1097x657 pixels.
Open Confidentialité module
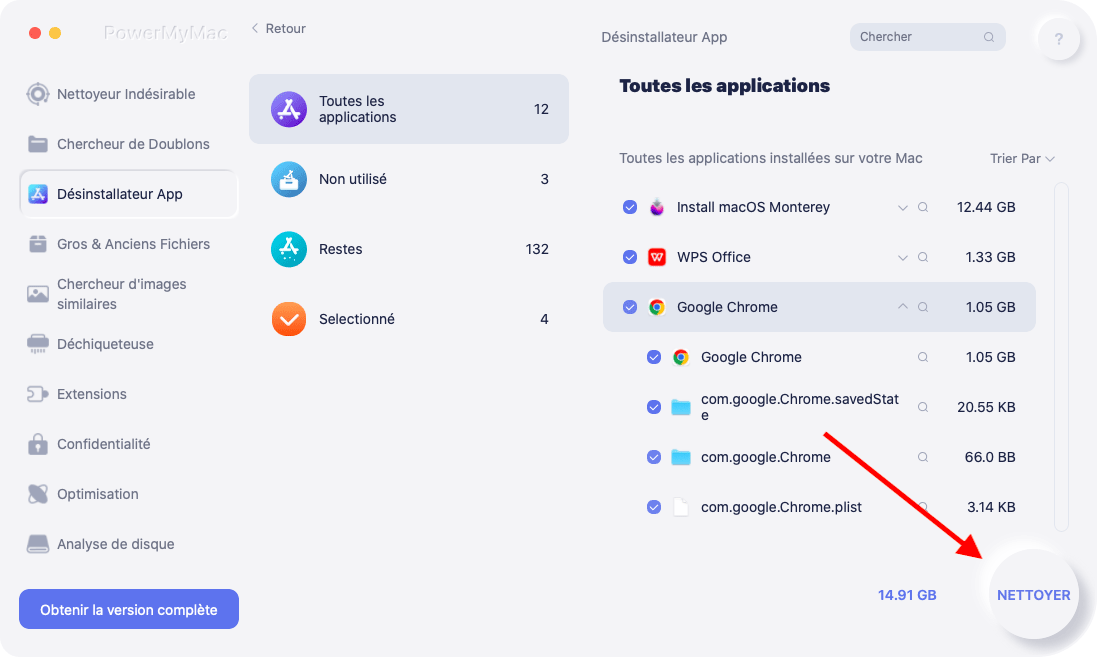click(x=128, y=444)
